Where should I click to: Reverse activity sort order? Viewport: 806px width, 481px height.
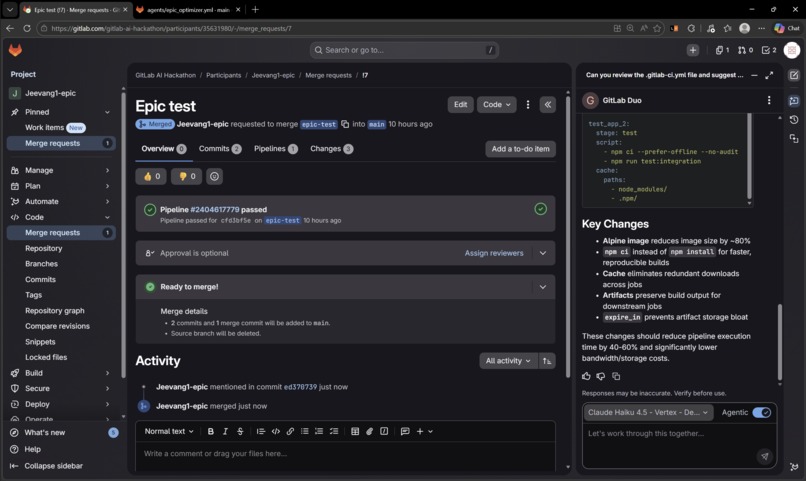tap(546, 361)
